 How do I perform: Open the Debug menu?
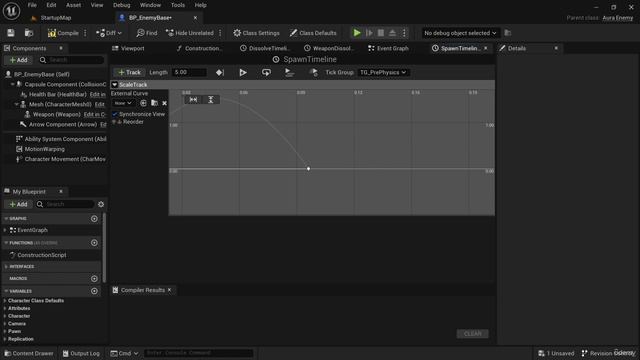pos(122,5)
